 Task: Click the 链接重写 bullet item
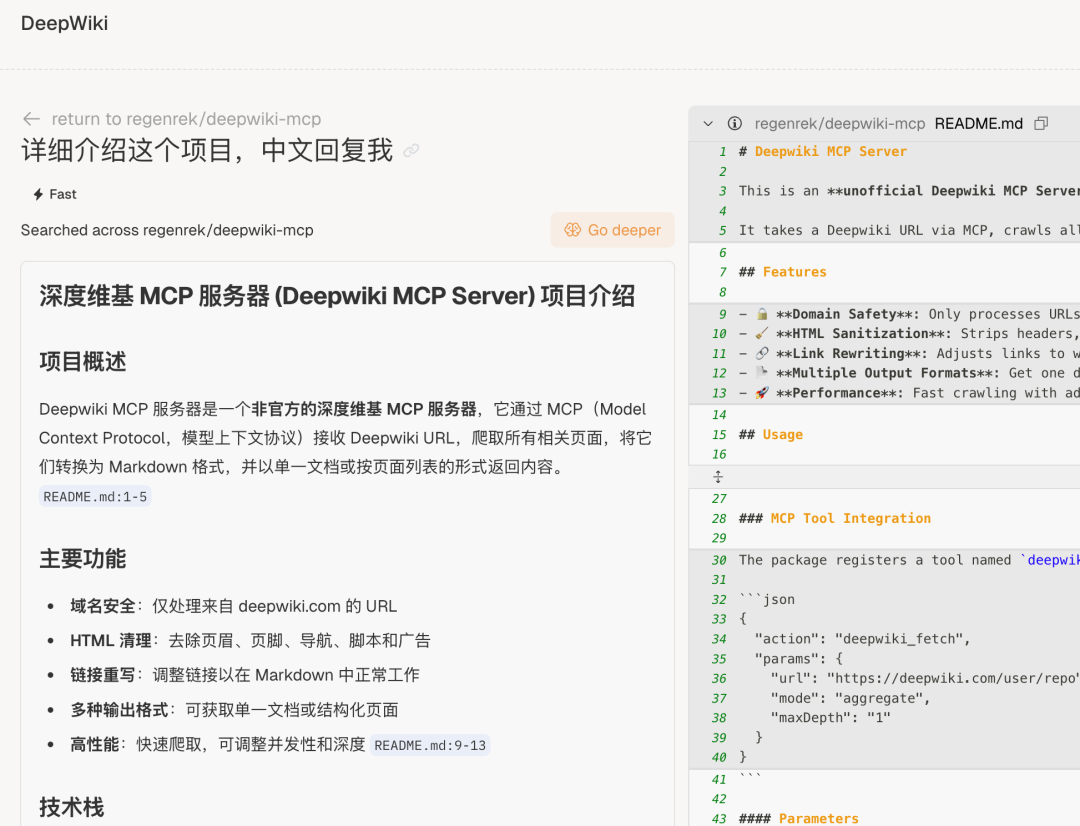point(245,675)
